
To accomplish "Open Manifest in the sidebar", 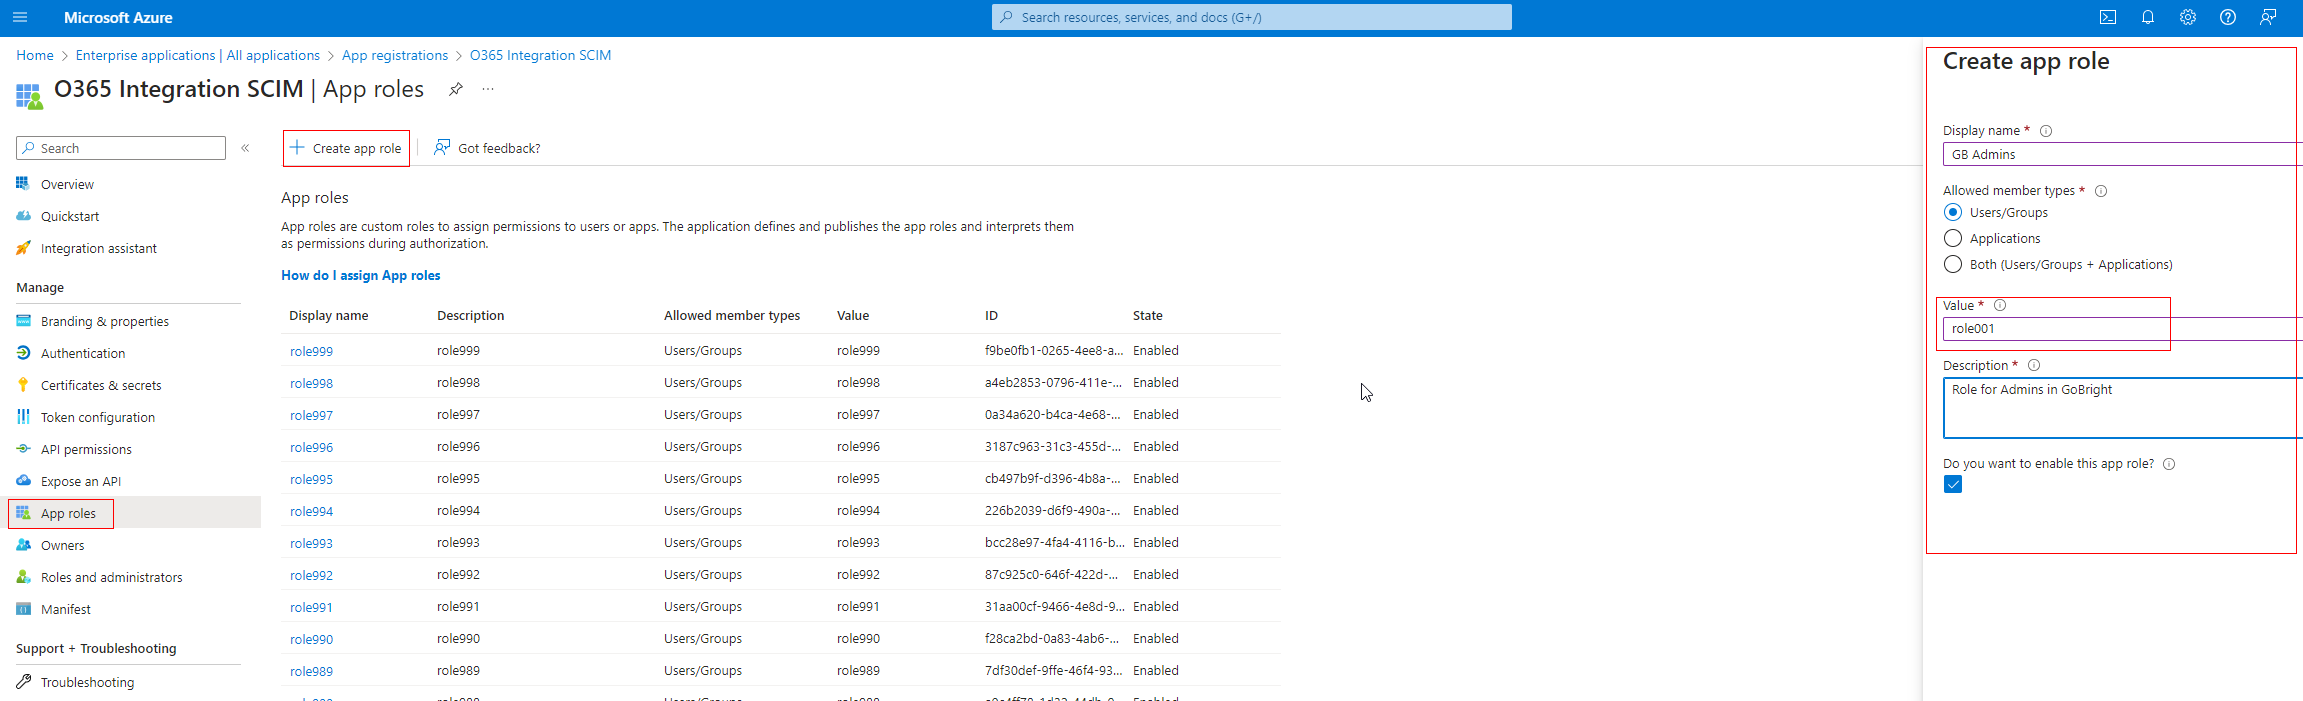I will coord(66,609).
